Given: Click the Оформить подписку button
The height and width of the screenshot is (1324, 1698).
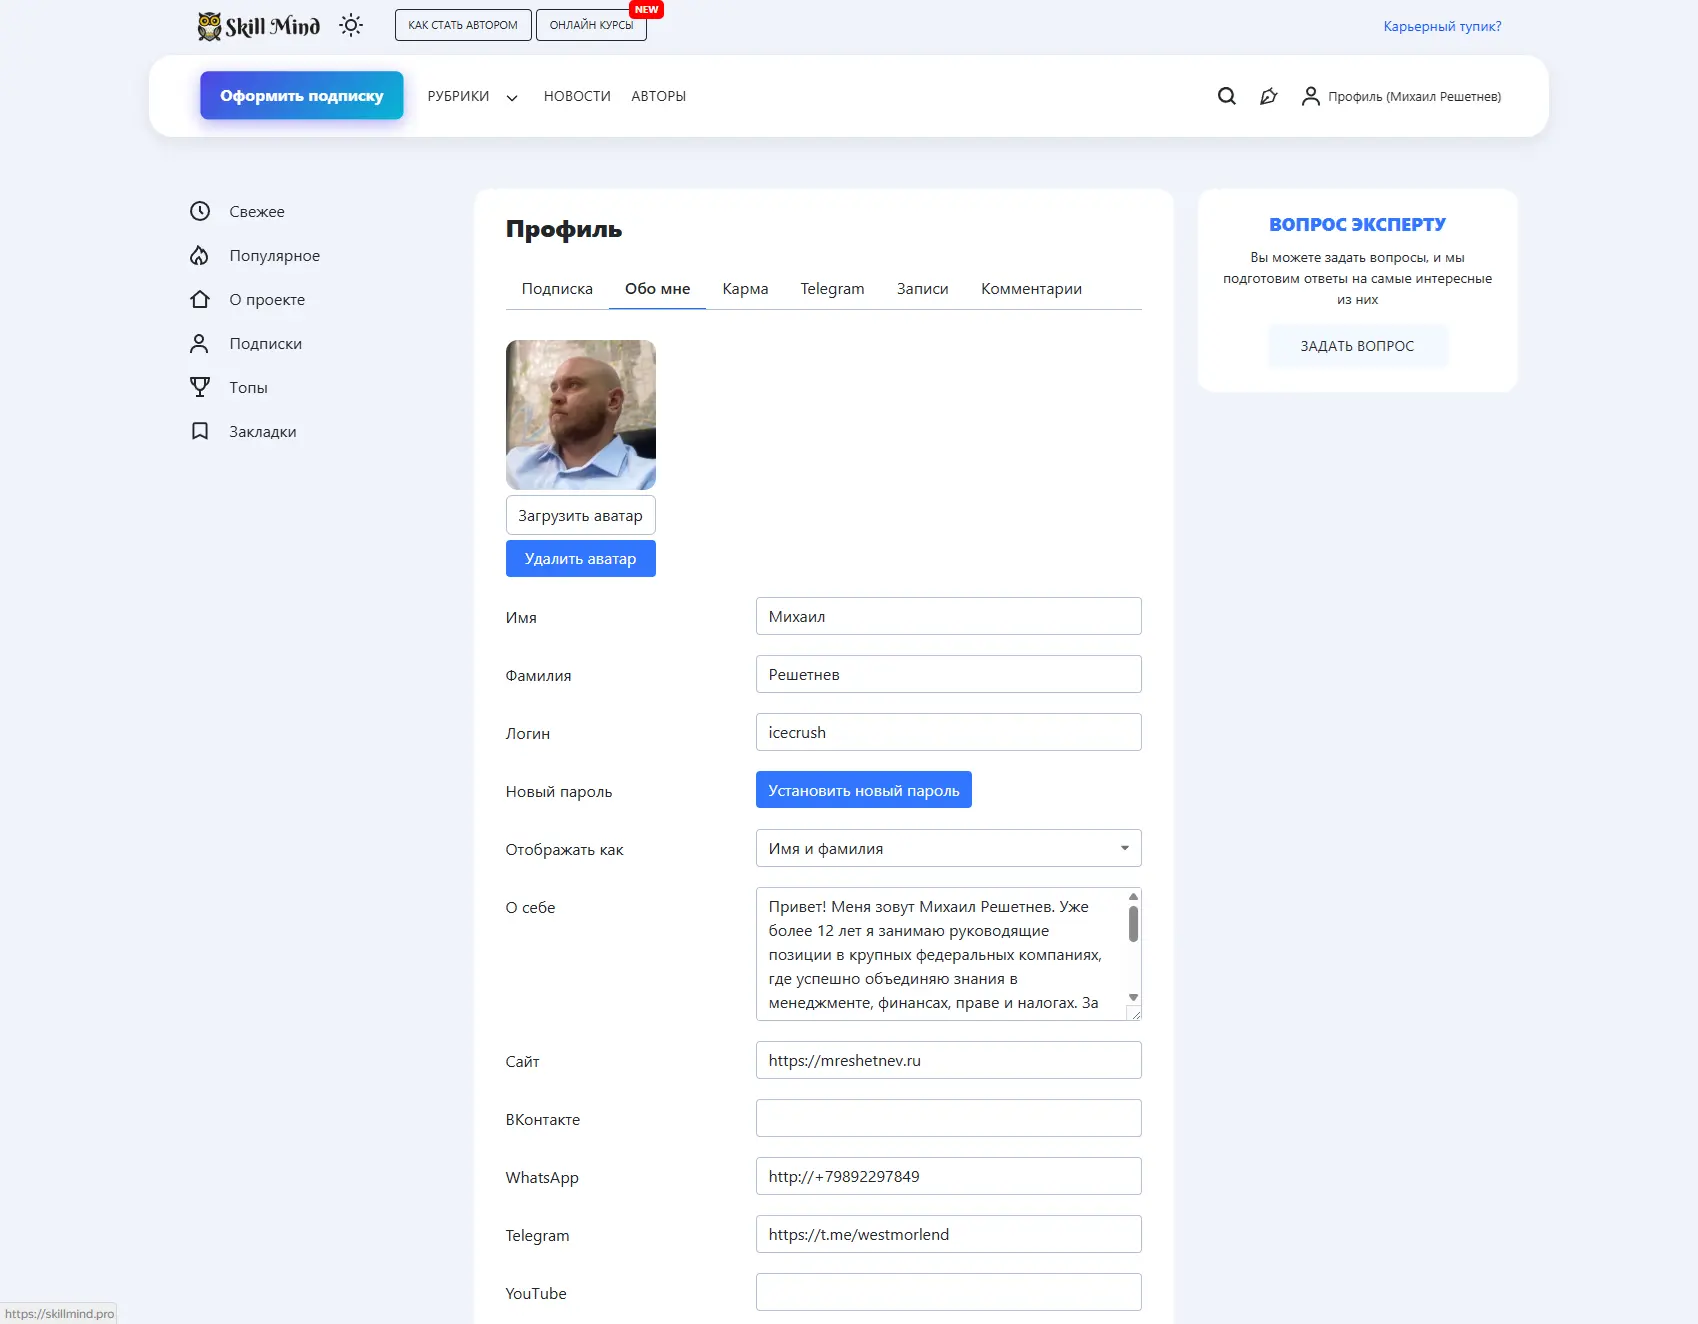Looking at the screenshot, I should coord(302,95).
